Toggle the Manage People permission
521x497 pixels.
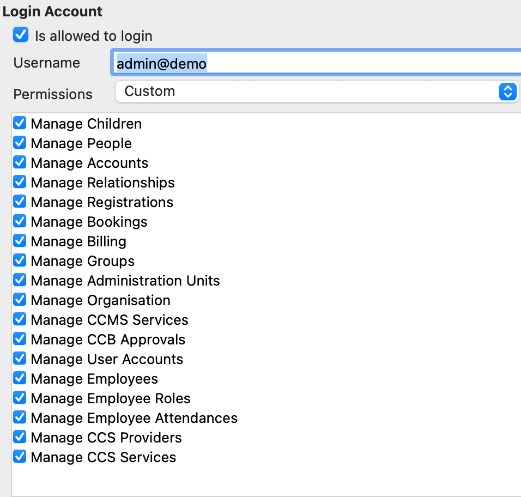tap(20, 143)
